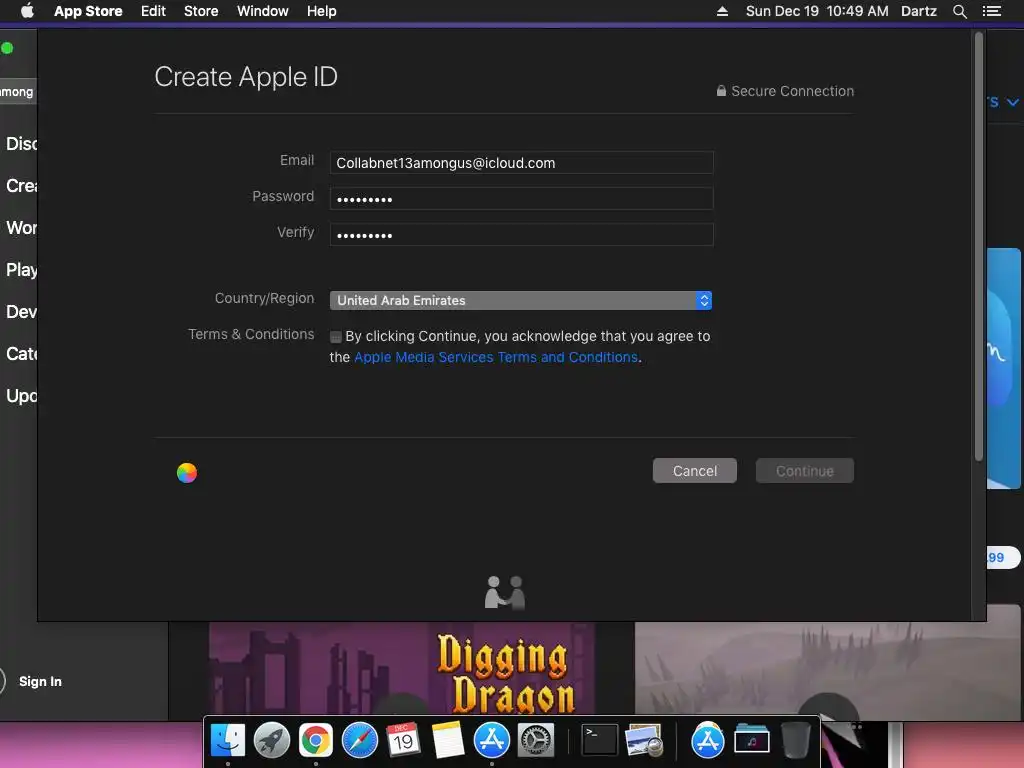Open Launchpad rocket in the Dock
The width and height of the screenshot is (1024, 768).
[272, 740]
